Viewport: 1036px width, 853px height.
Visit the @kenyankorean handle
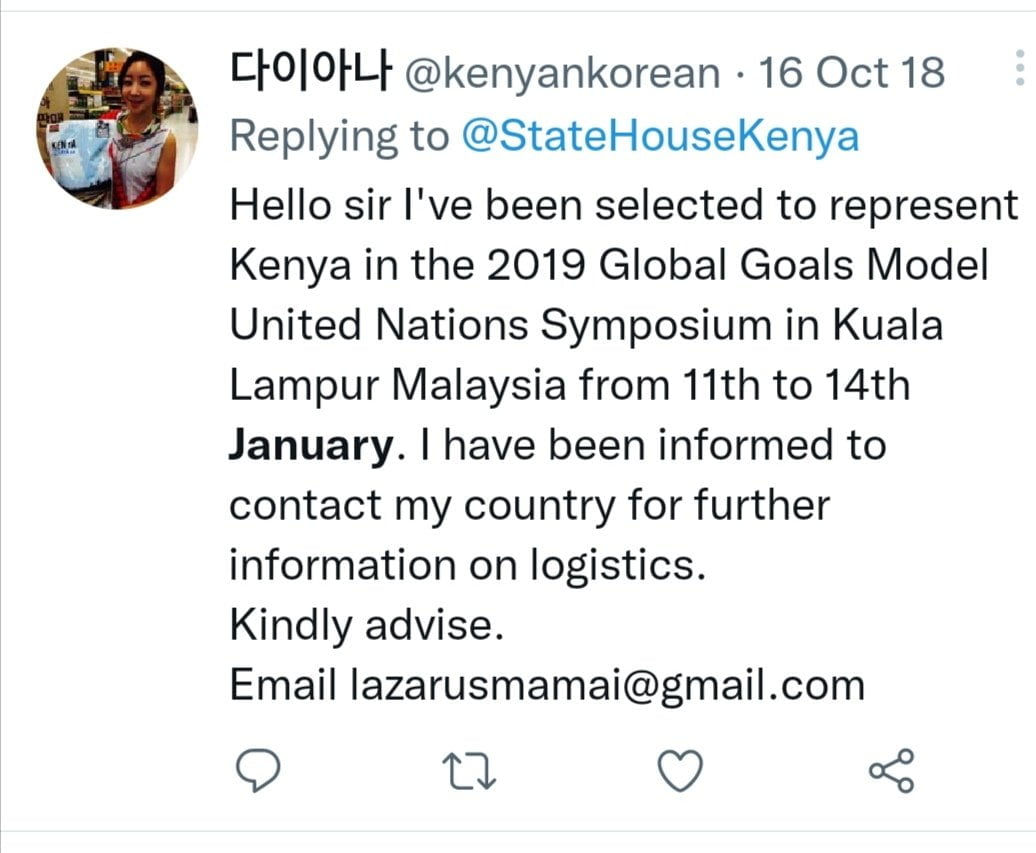(560, 74)
